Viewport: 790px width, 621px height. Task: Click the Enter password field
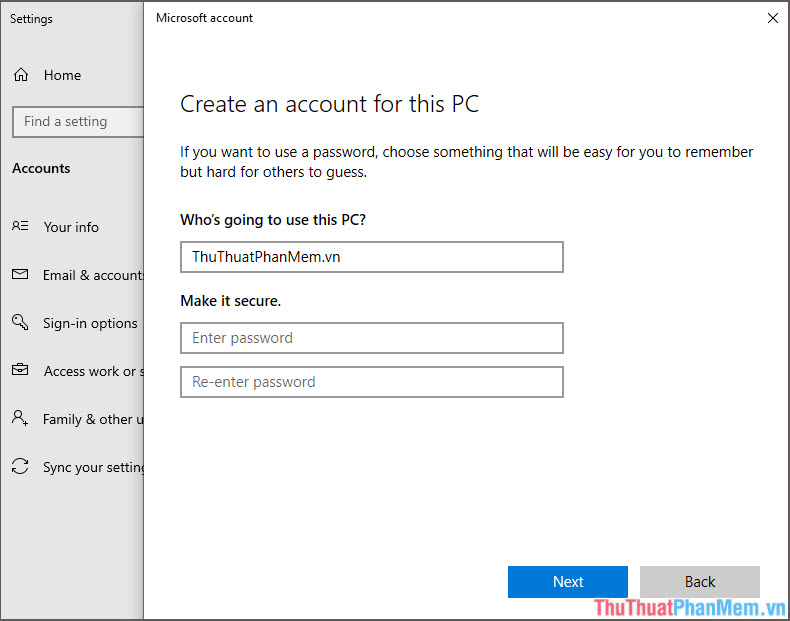coord(372,338)
